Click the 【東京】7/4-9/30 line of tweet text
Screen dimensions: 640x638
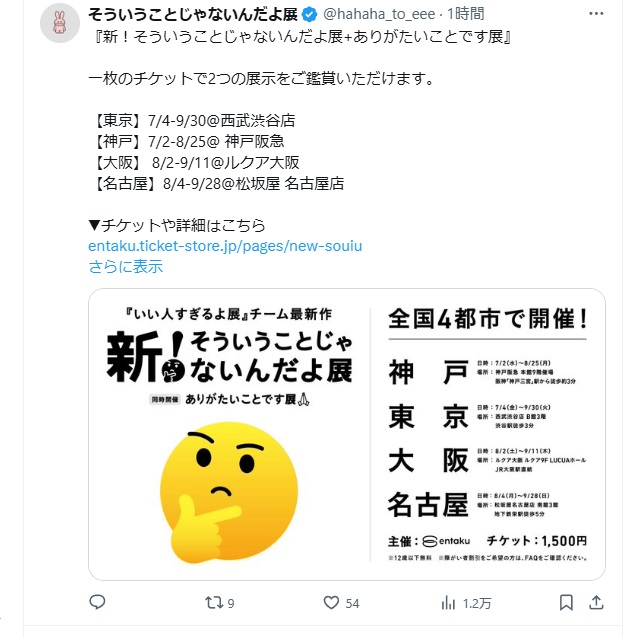(x=192, y=120)
